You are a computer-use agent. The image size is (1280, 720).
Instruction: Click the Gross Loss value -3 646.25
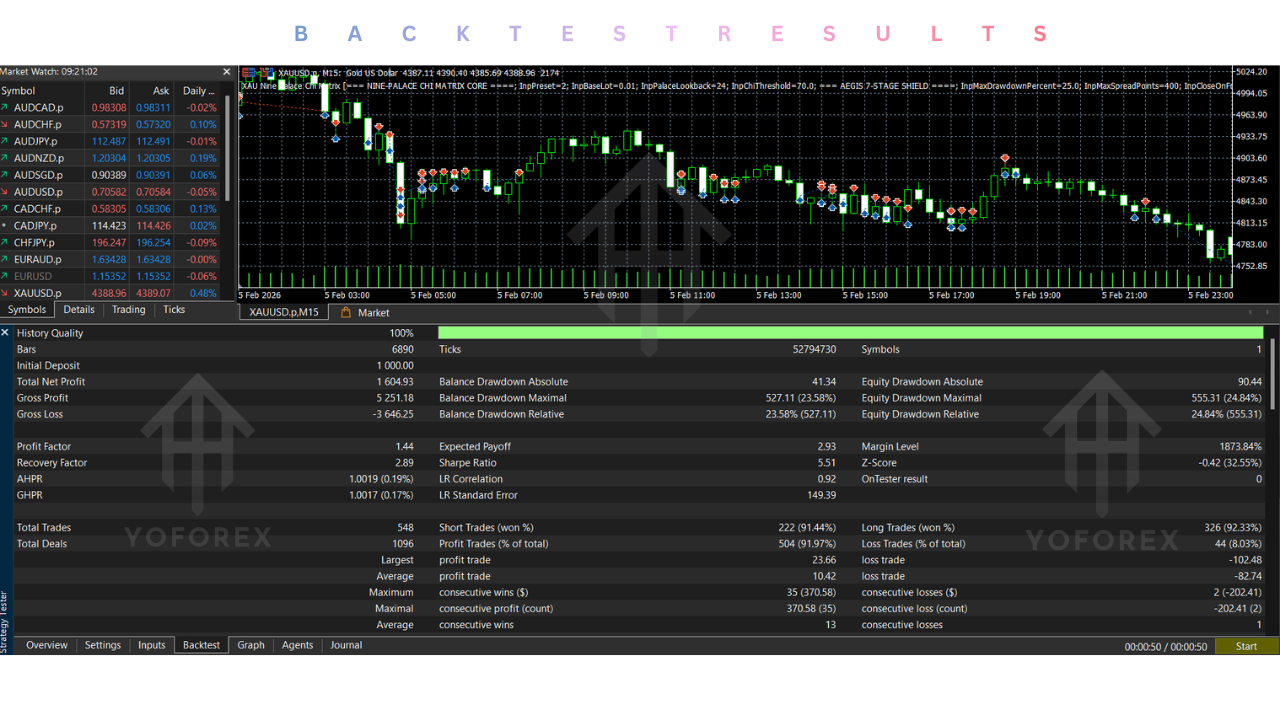(393, 414)
